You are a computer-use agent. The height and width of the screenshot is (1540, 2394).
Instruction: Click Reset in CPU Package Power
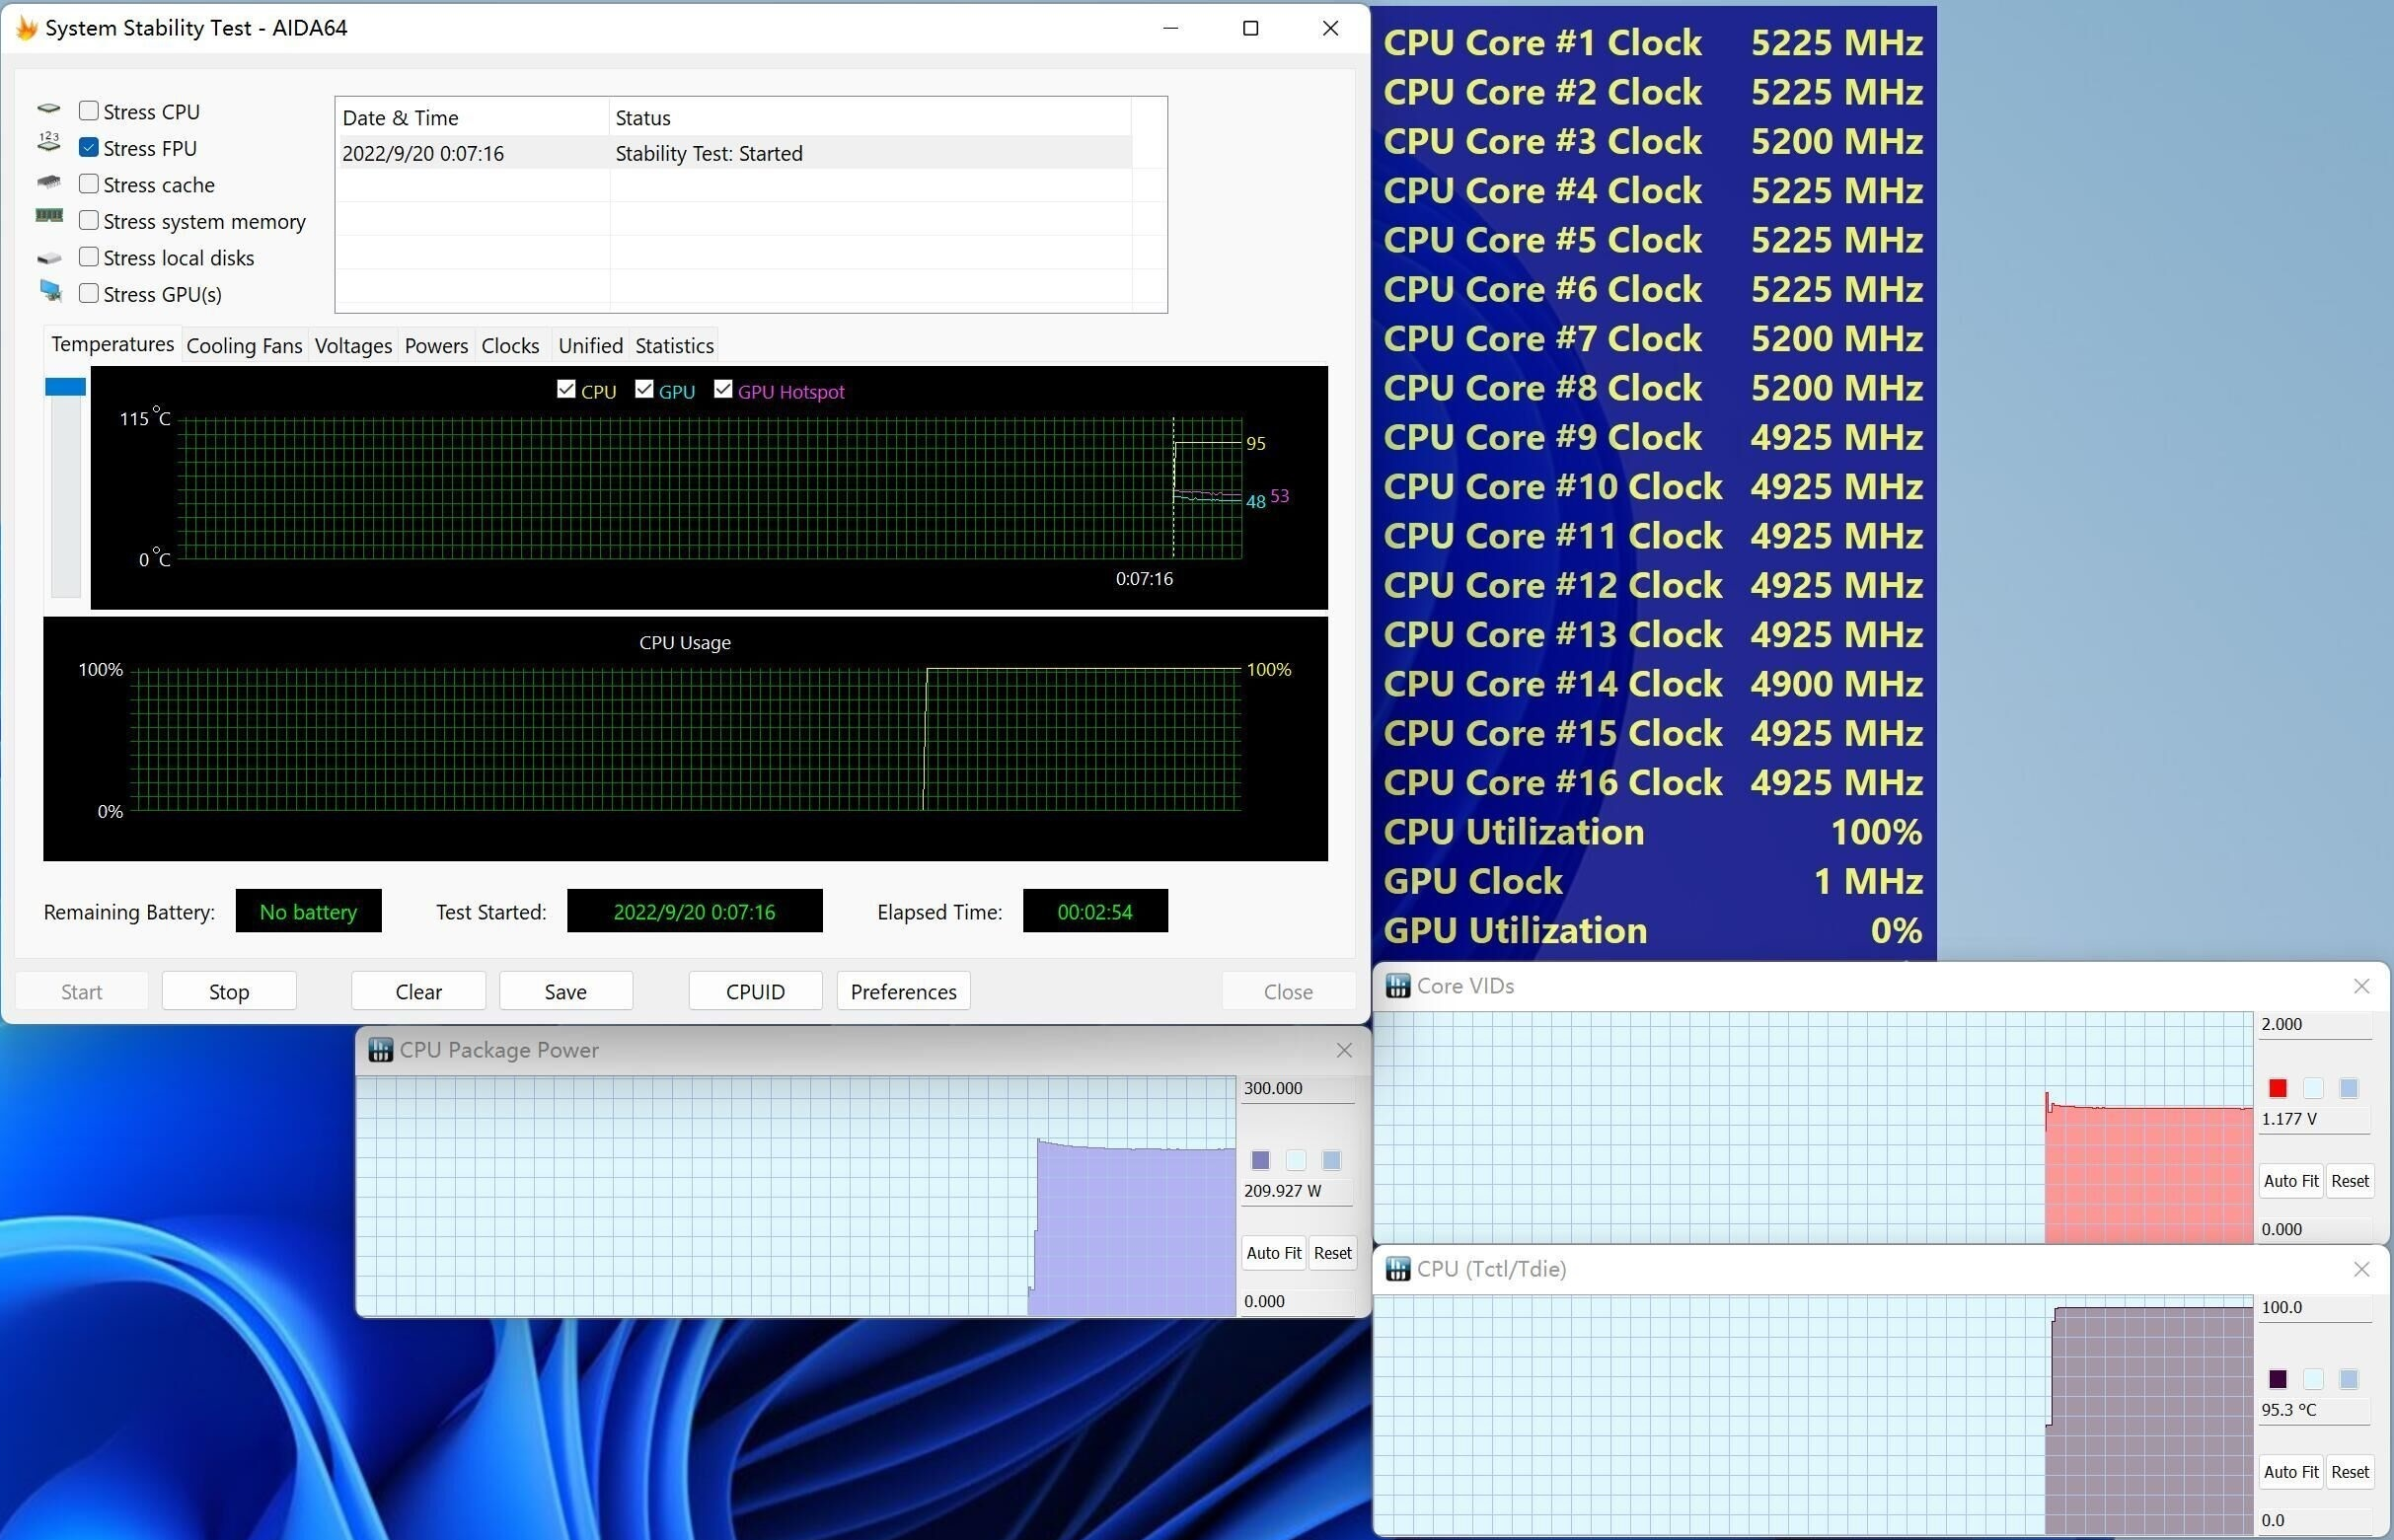[x=1332, y=1253]
